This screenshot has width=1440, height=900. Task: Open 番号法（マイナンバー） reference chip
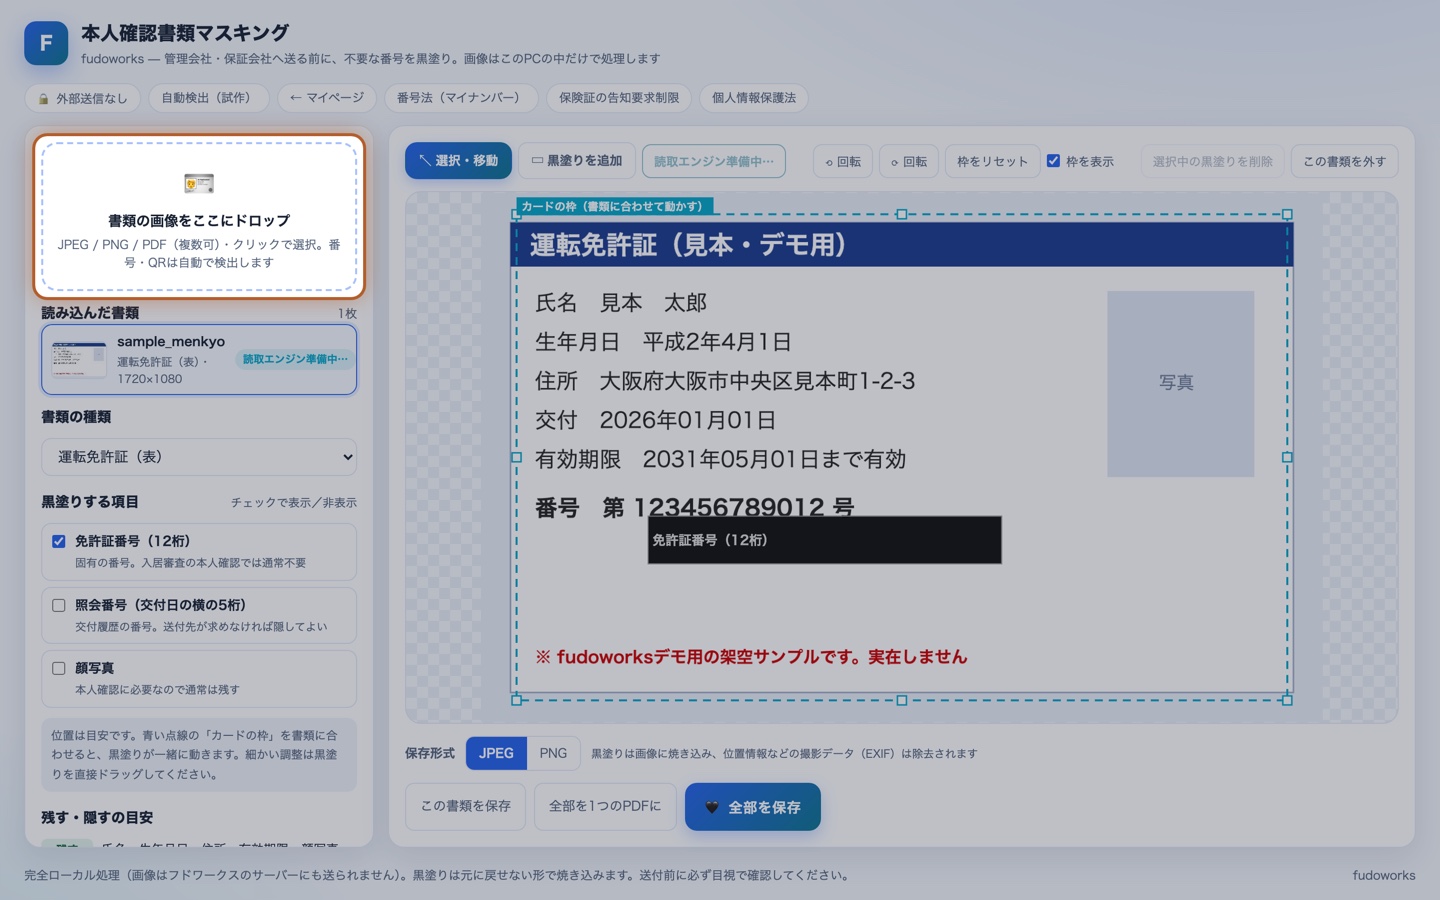[460, 98]
